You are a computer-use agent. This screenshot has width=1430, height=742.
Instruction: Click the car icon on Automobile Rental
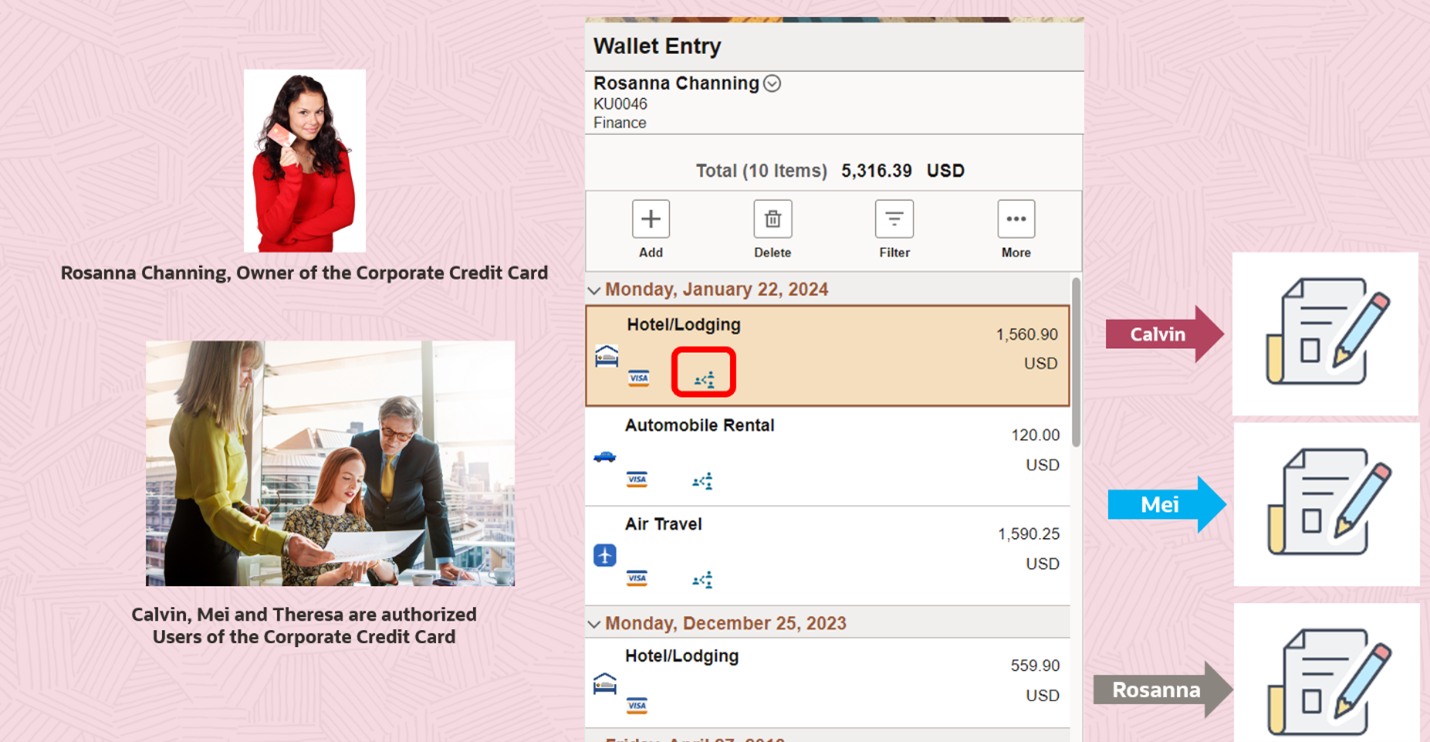605,458
